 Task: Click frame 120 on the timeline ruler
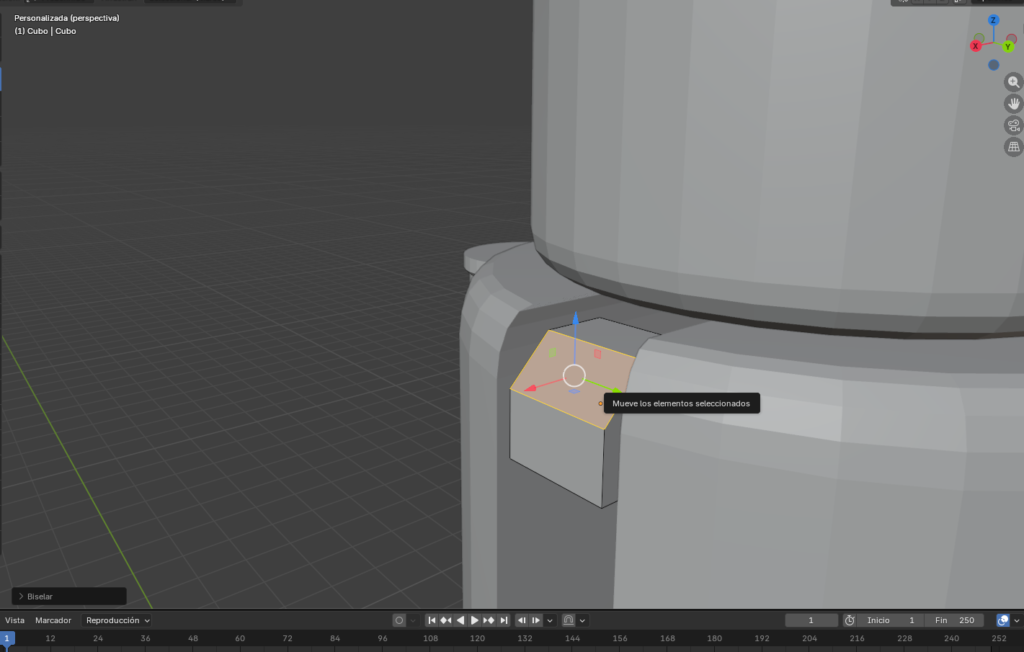coord(478,638)
